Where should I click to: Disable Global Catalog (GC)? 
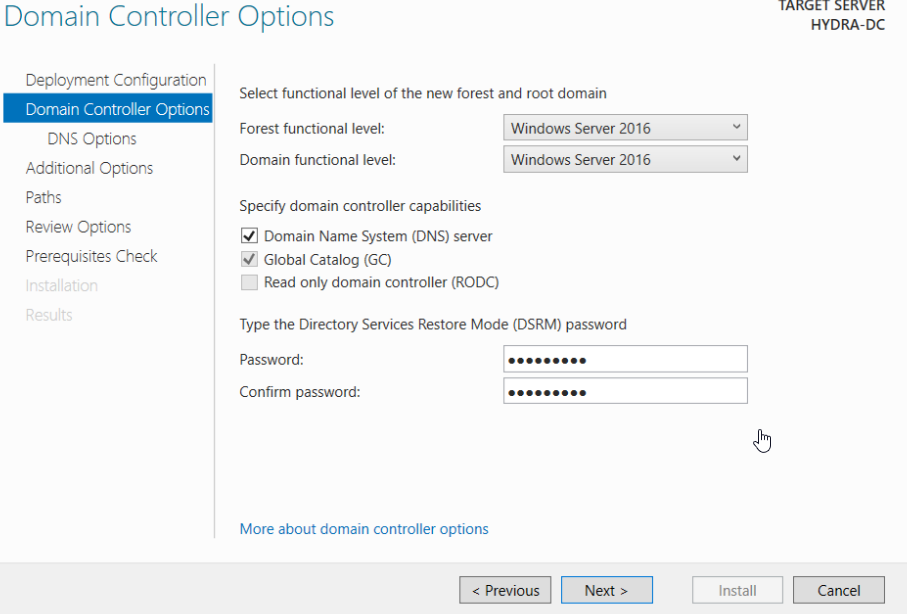pos(249,259)
